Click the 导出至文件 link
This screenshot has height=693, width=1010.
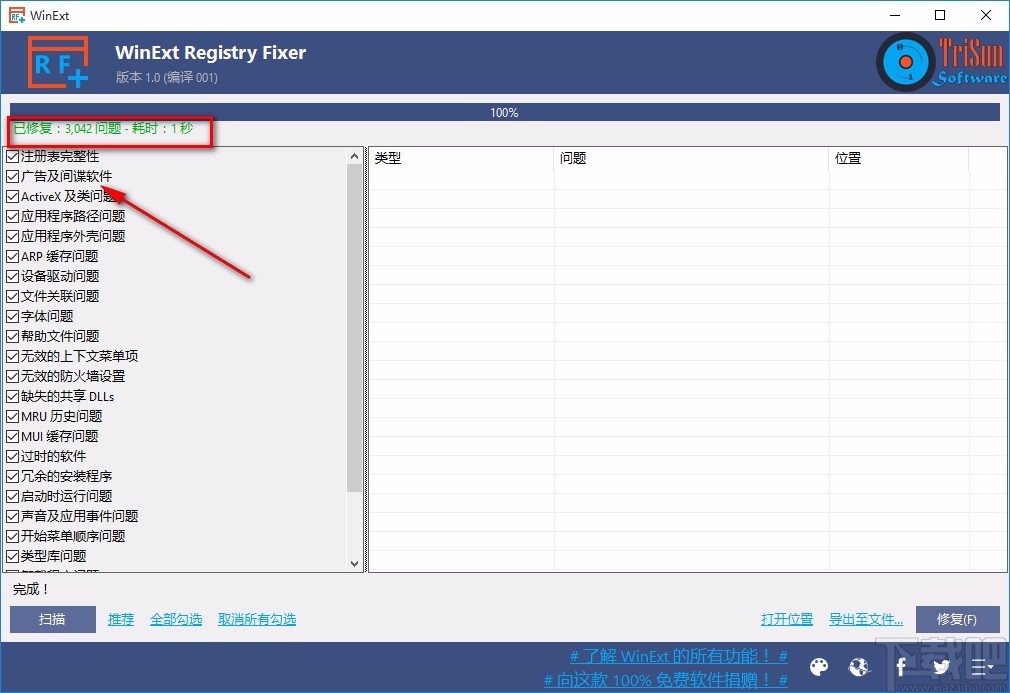coord(865,619)
